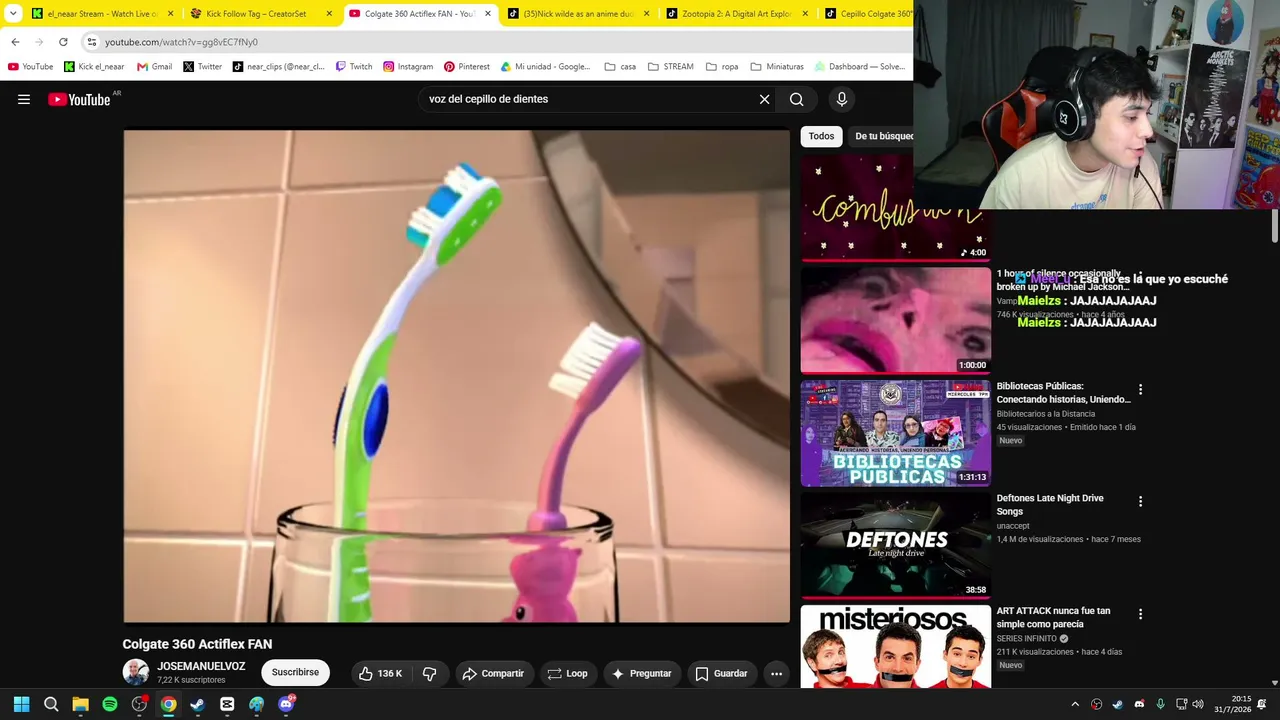Open OBS Studio from the taskbar
Image resolution: width=1280 pixels, height=720 pixels.
pyautogui.click(x=139, y=704)
